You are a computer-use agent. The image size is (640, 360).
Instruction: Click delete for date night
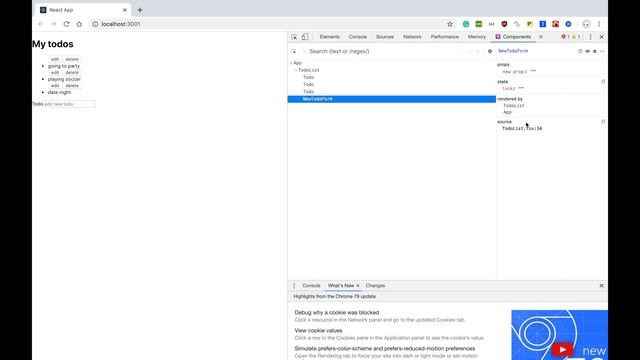pyautogui.click(x=72, y=86)
